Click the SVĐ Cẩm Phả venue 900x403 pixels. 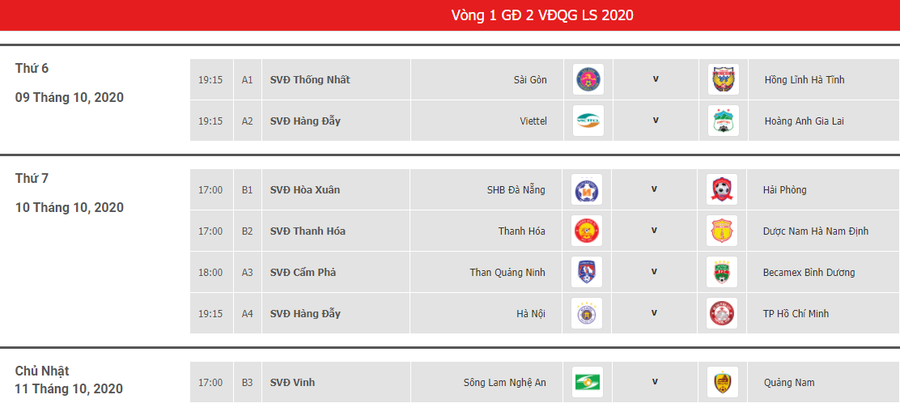[304, 272]
